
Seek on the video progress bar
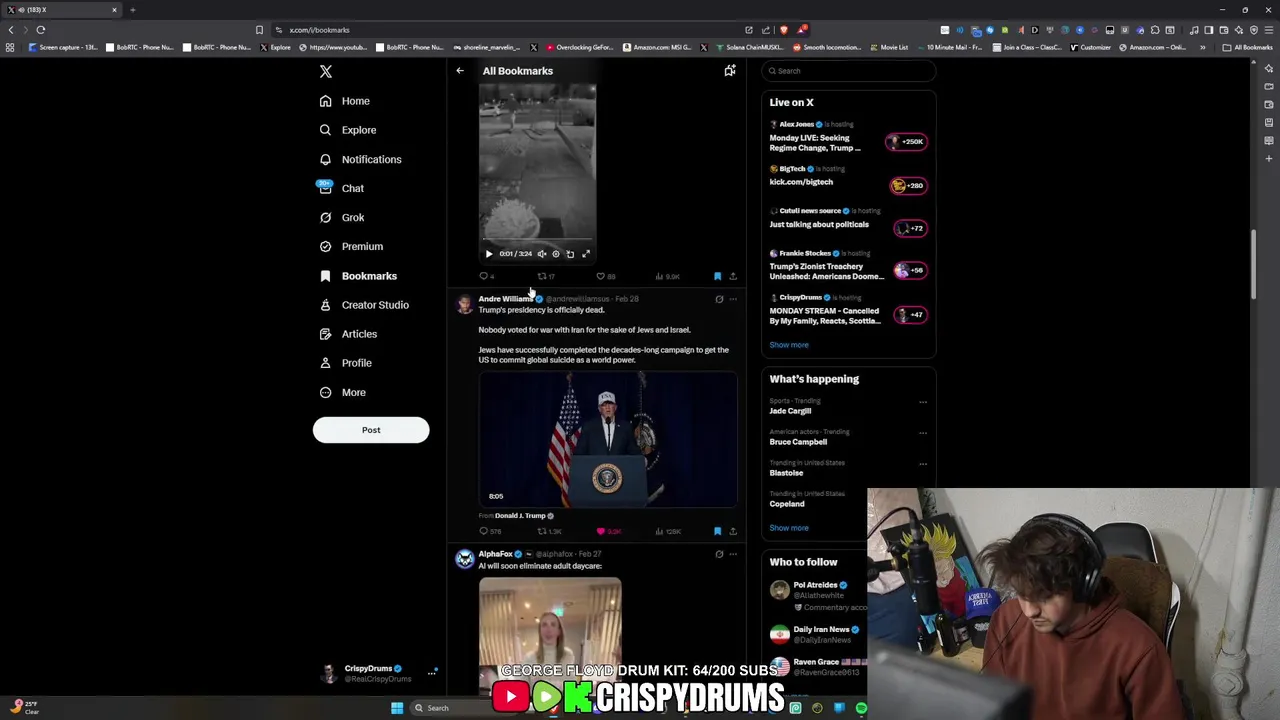click(x=537, y=241)
